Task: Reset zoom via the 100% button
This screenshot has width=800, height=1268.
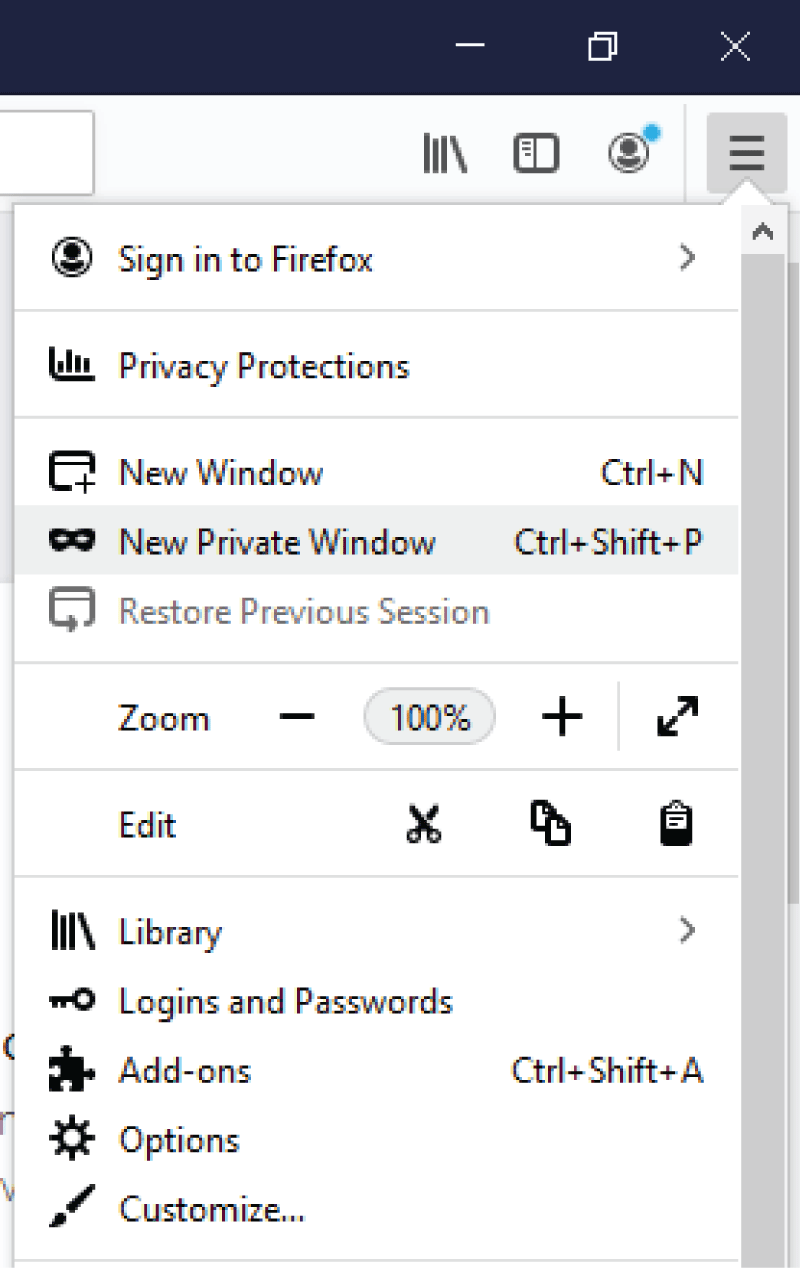Action: pyautogui.click(x=430, y=716)
